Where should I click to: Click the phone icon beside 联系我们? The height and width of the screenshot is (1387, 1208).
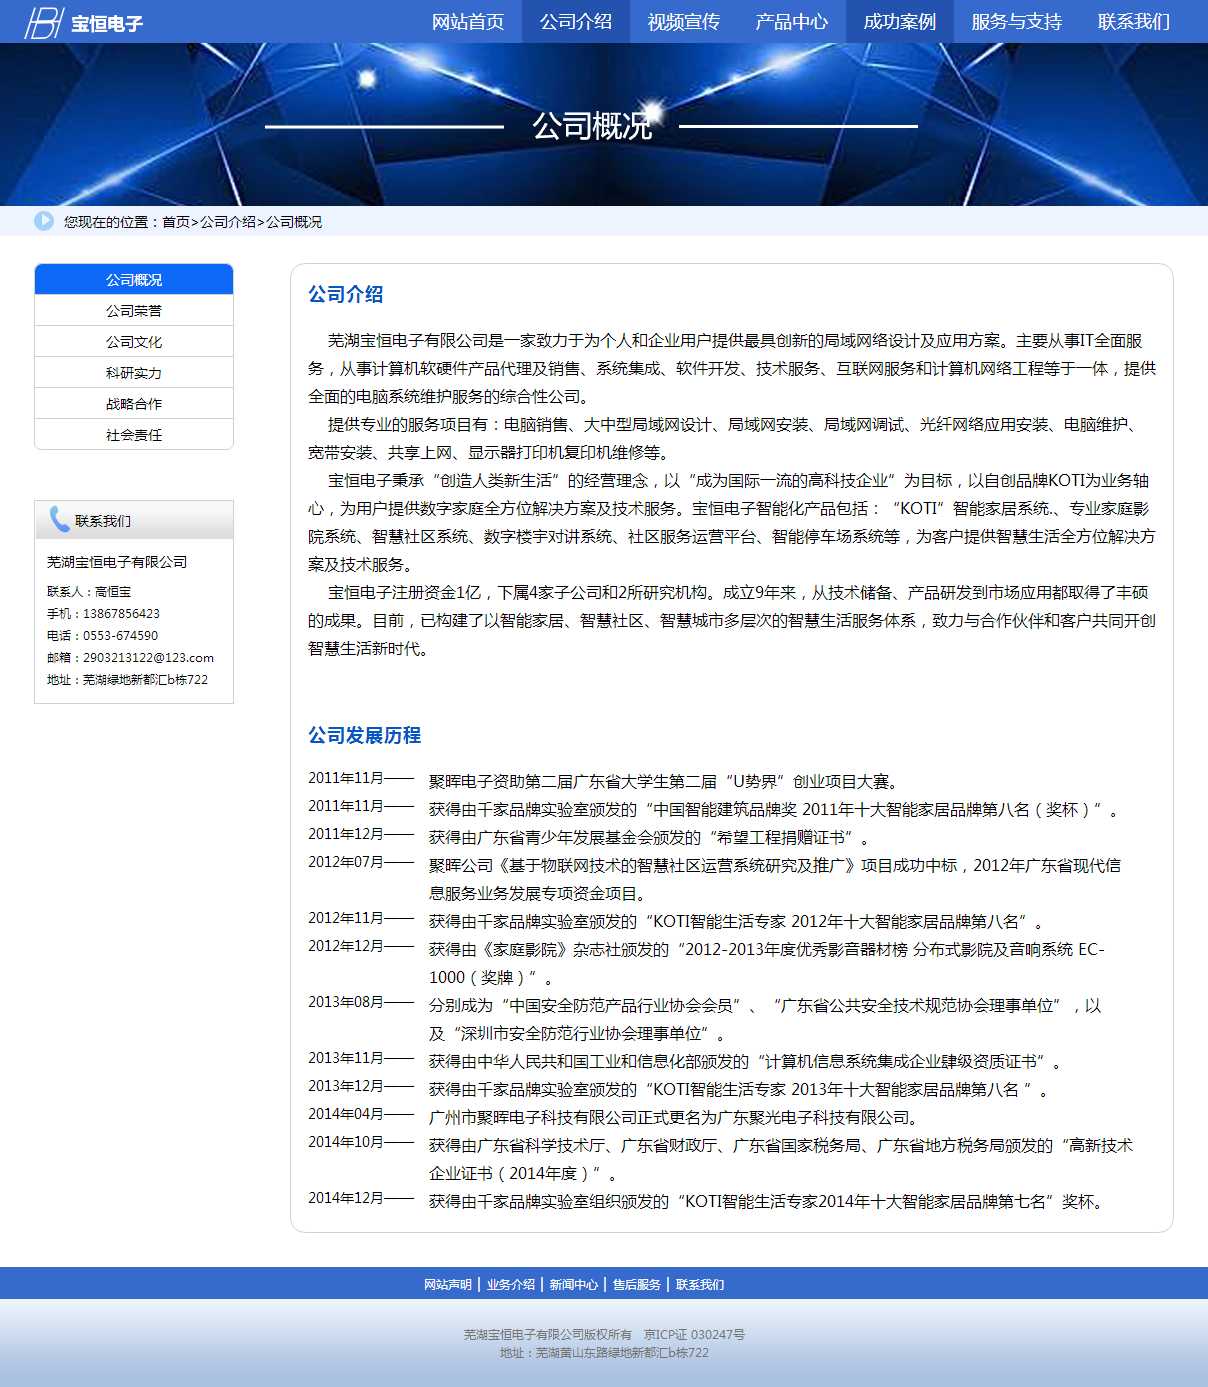click(x=59, y=520)
